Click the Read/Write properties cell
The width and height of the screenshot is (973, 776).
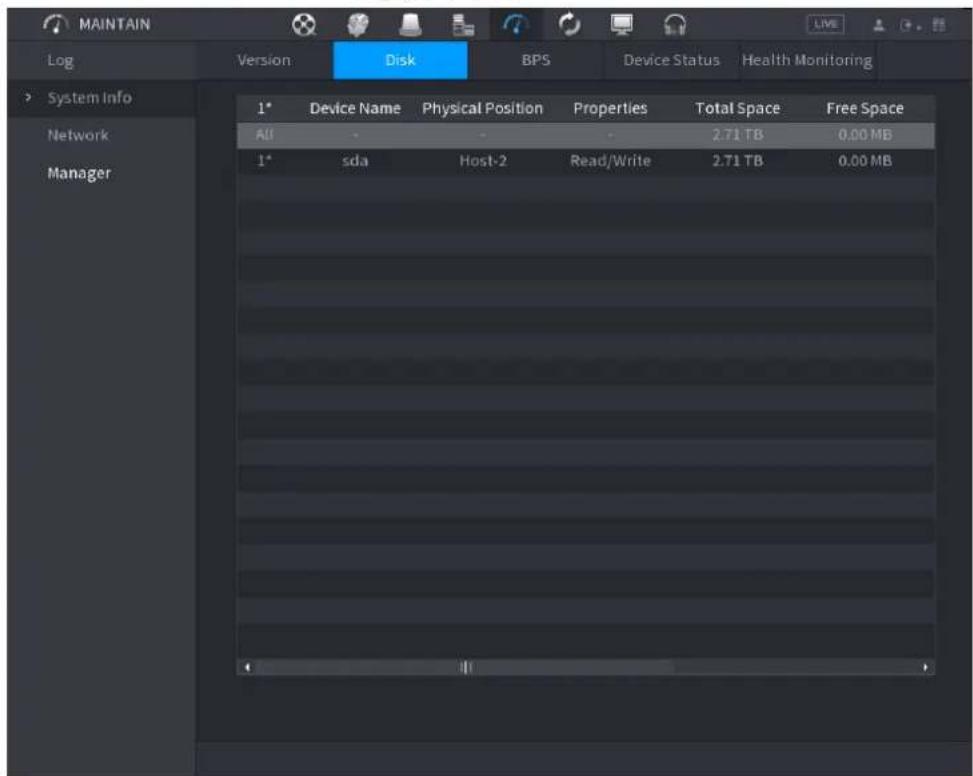610,161
